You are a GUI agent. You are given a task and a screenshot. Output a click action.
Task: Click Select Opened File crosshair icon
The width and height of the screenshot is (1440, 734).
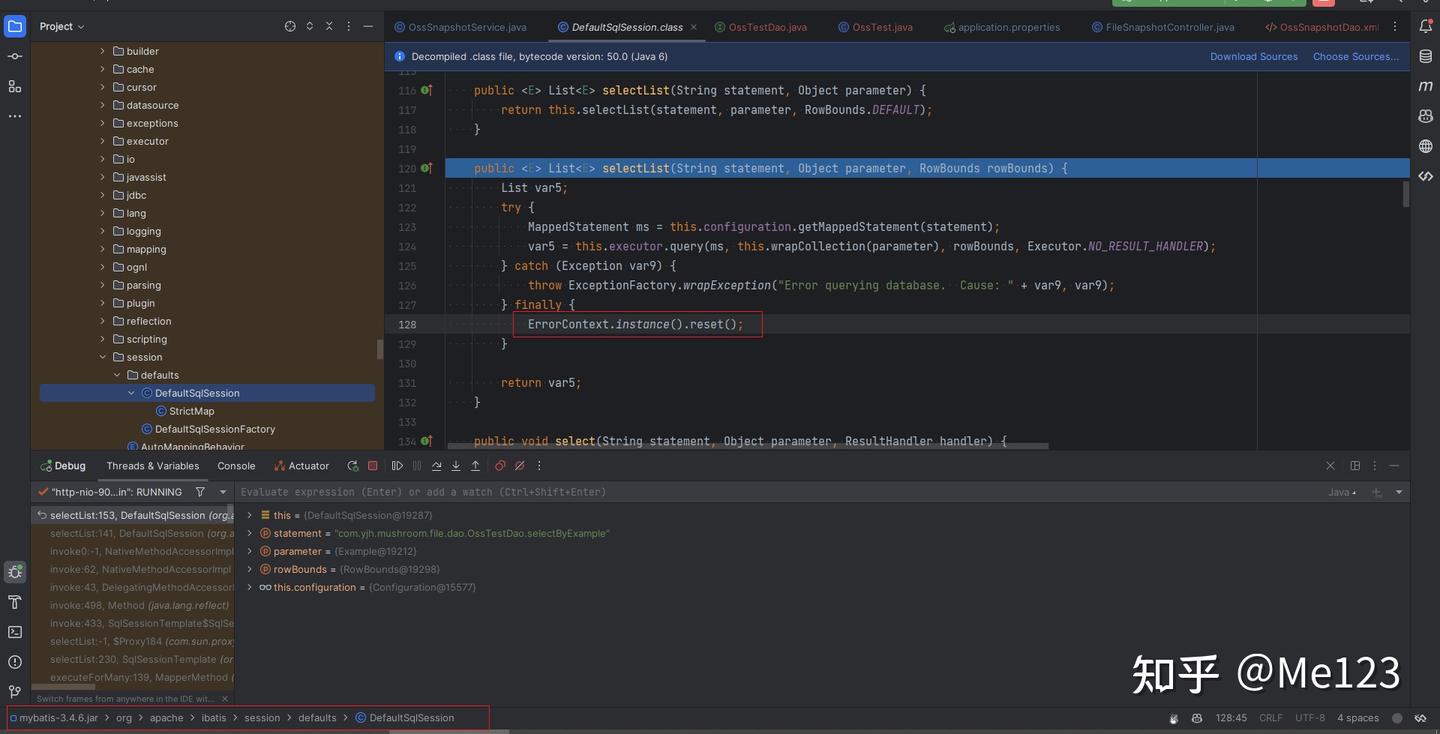pyautogui.click(x=290, y=27)
